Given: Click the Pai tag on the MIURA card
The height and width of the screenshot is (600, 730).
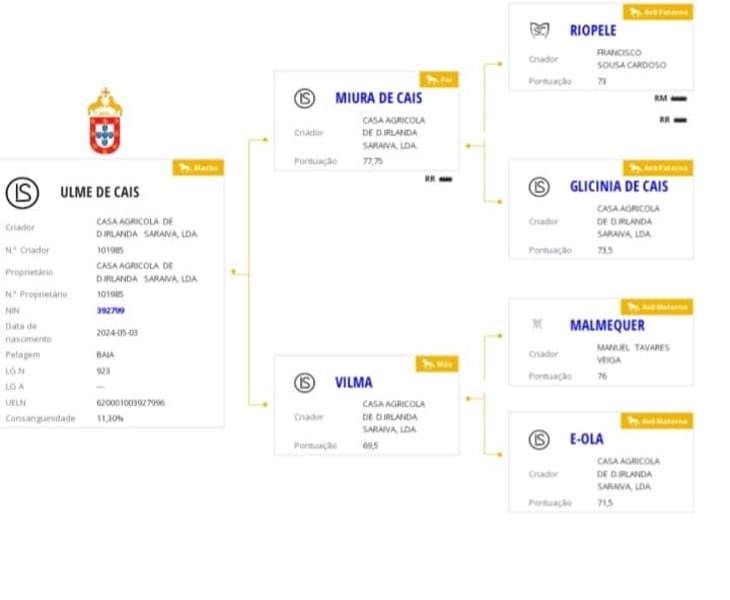Looking at the screenshot, I should tap(439, 80).
